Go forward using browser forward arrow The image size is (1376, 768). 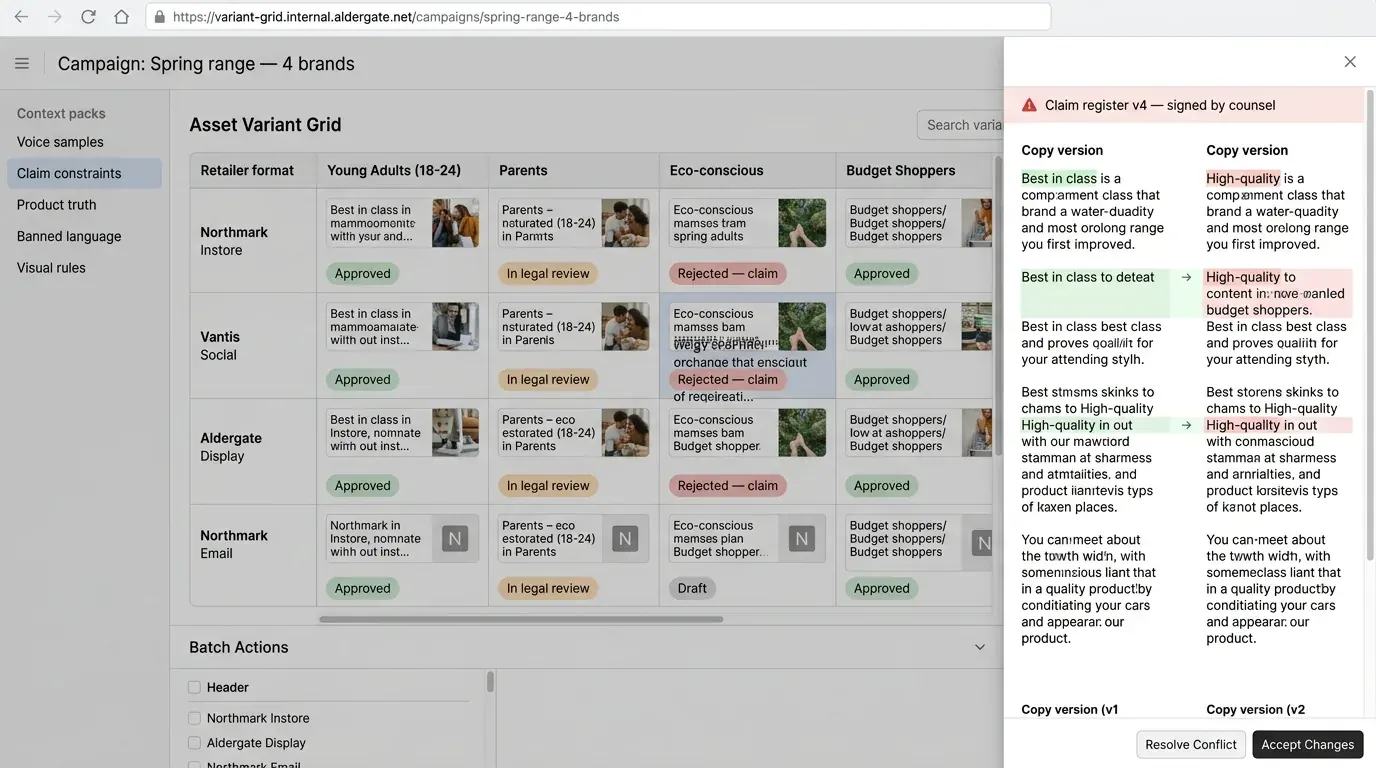55,17
